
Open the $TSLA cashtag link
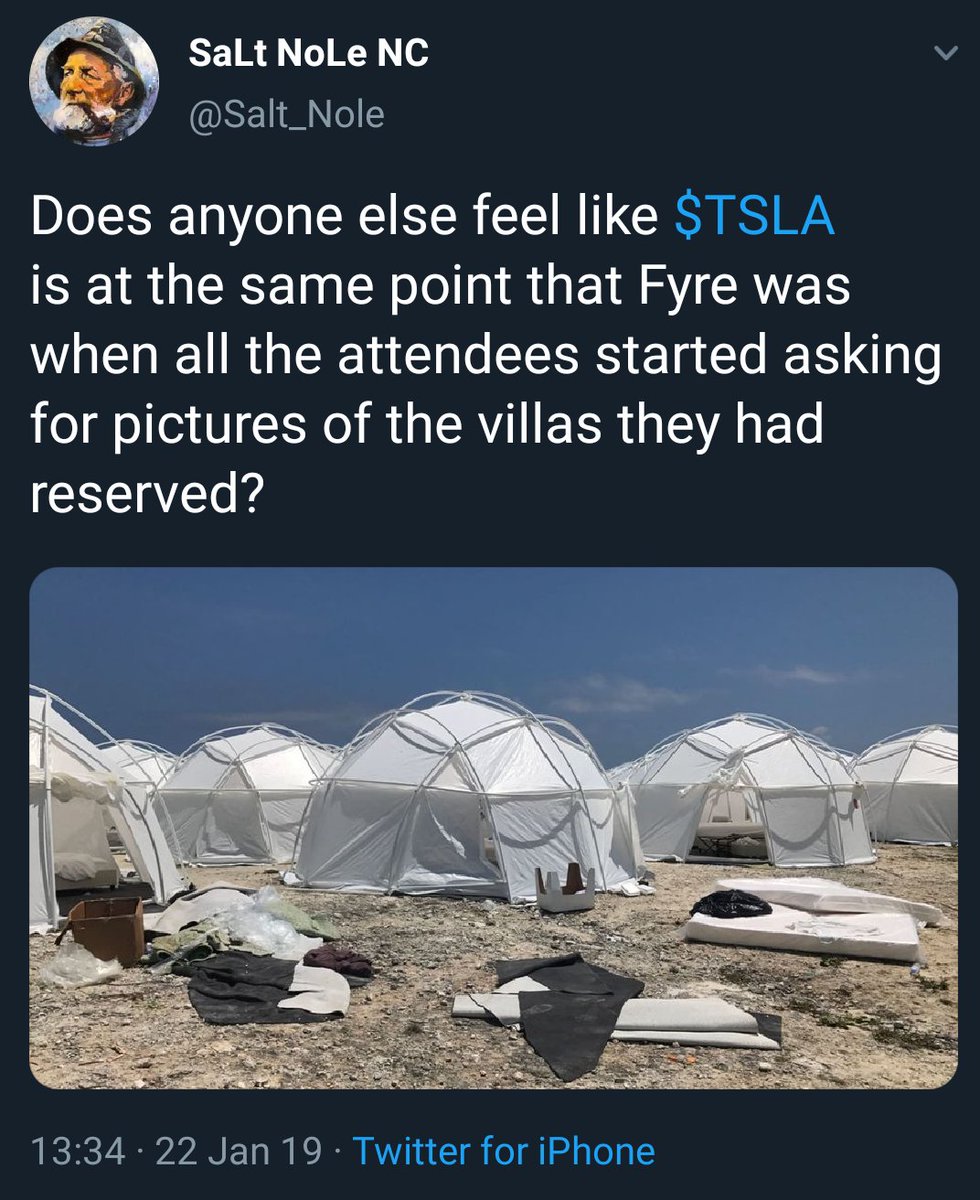755,219
